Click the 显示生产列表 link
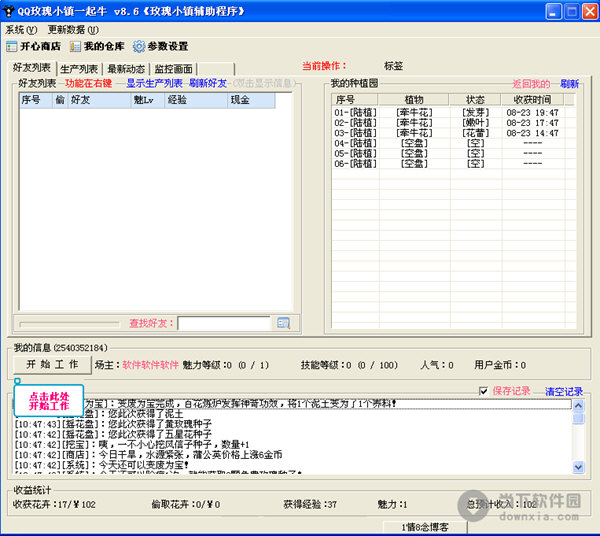Screen dimensions: 600x536 point(154,83)
